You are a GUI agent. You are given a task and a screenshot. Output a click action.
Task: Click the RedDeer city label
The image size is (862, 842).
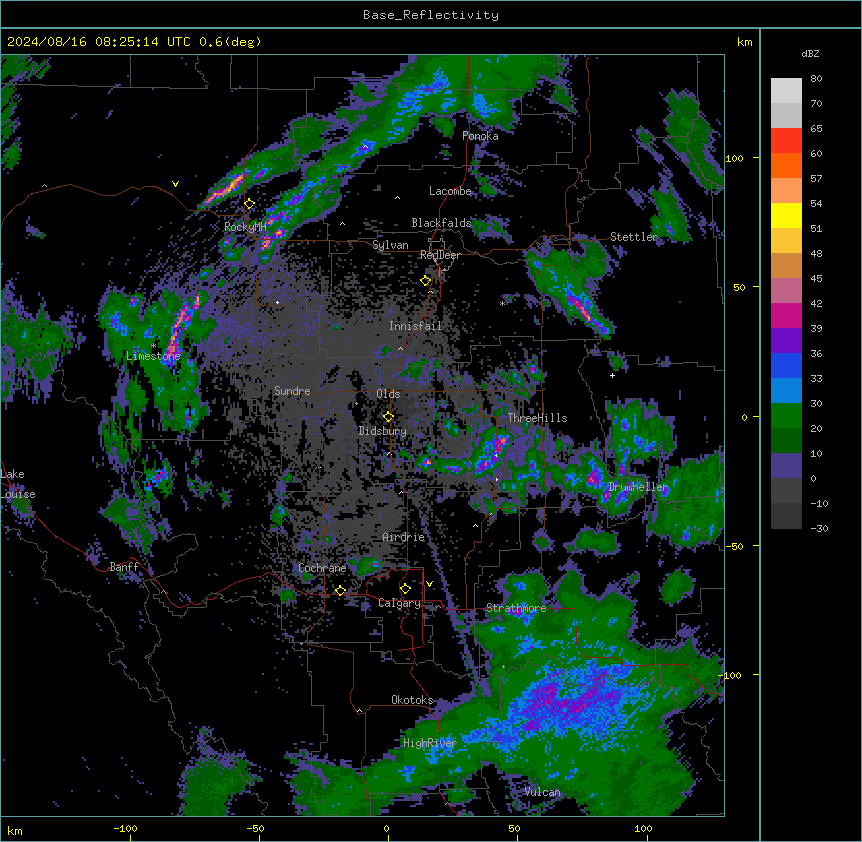point(440,255)
